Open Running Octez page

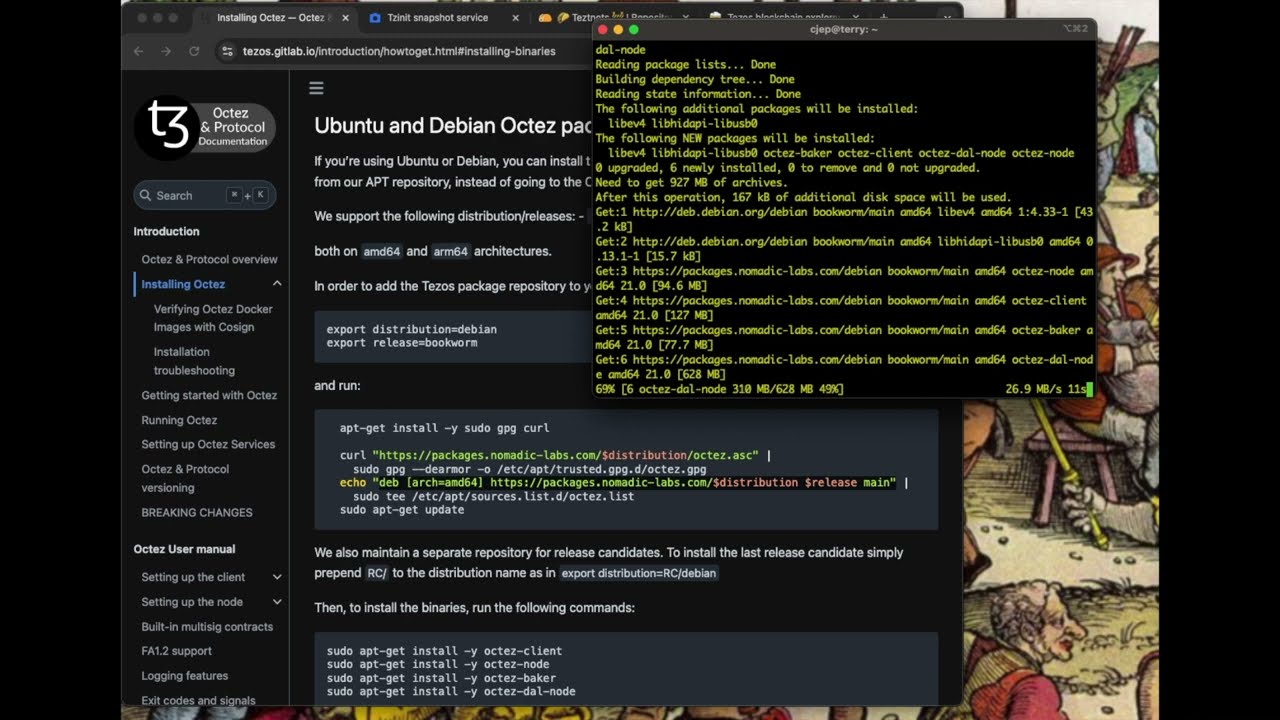click(x=179, y=420)
